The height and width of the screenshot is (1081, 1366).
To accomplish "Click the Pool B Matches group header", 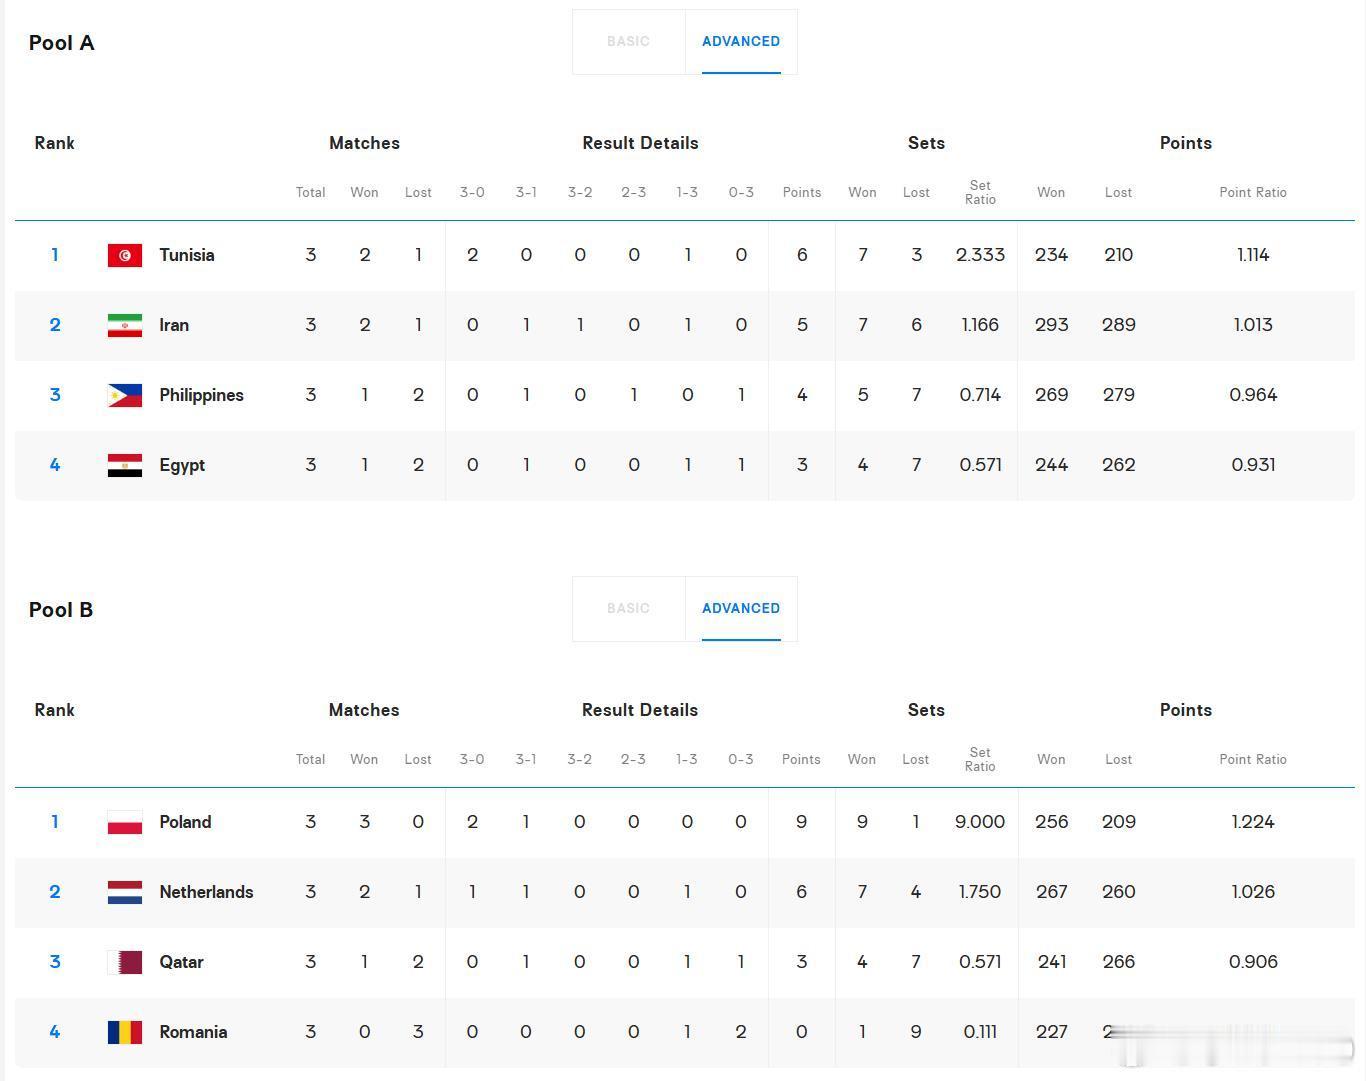I will [x=364, y=710].
